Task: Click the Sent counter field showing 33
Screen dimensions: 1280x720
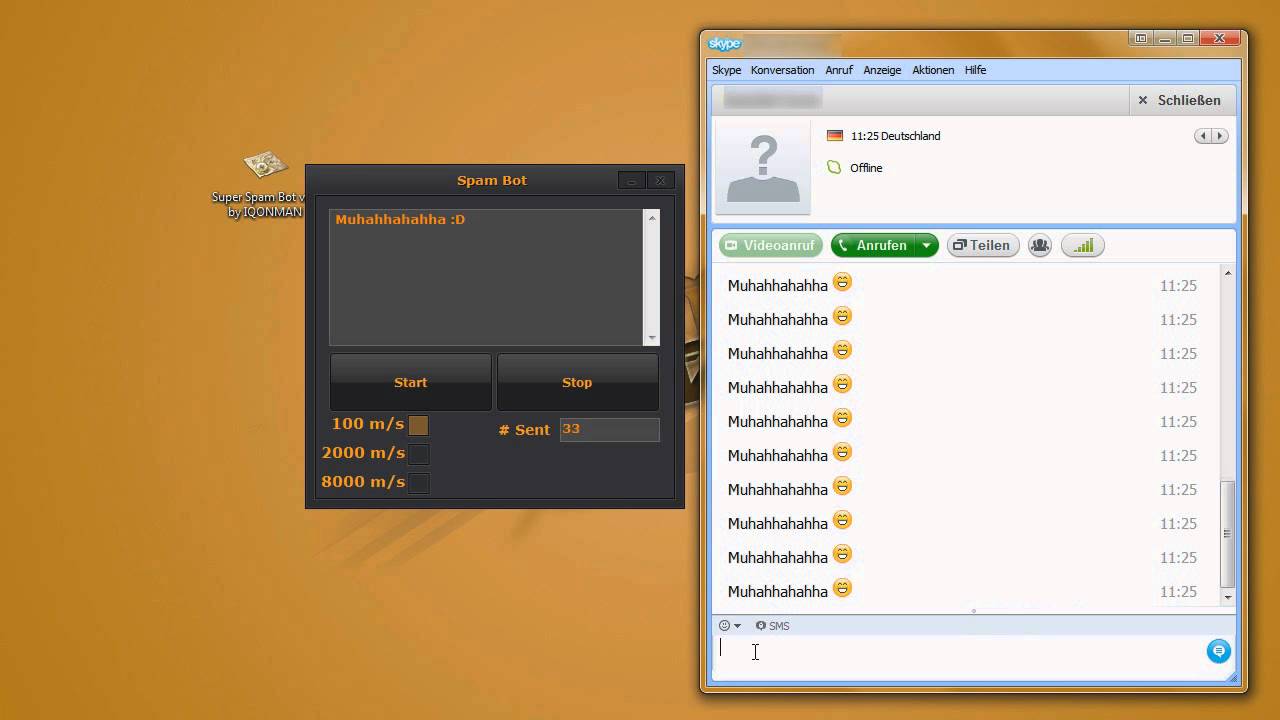Action: (609, 429)
